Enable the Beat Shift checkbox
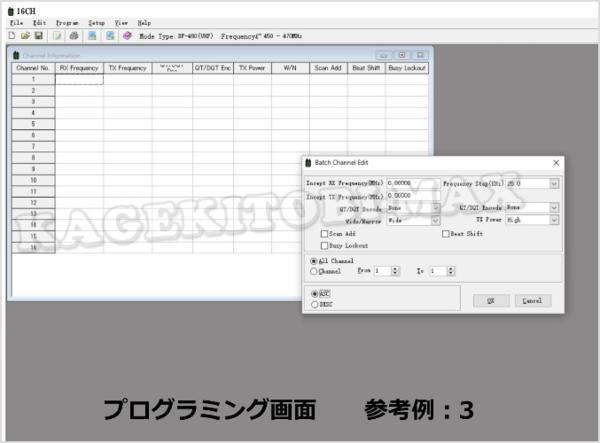Image resolution: width=600 pixels, height=443 pixels. (x=445, y=234)
